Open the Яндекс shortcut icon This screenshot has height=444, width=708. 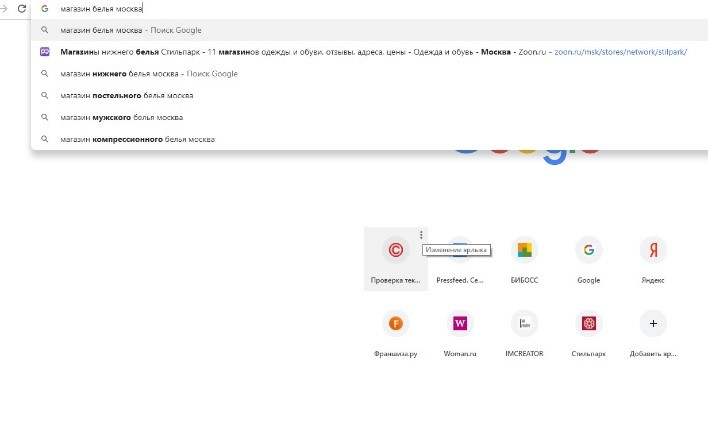pyautogui.click(x=653, y=250)
